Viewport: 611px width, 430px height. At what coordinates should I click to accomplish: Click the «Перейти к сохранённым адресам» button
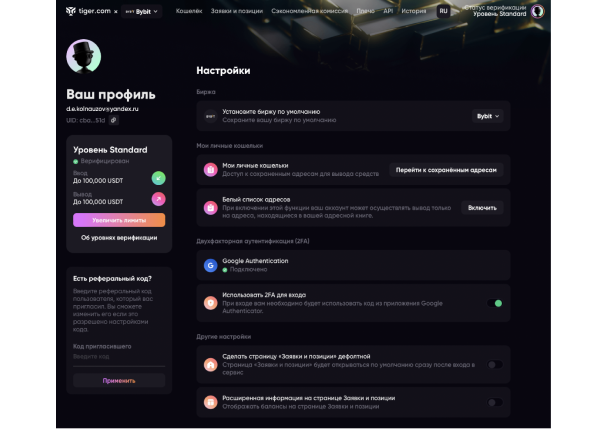tap(445, 170)
